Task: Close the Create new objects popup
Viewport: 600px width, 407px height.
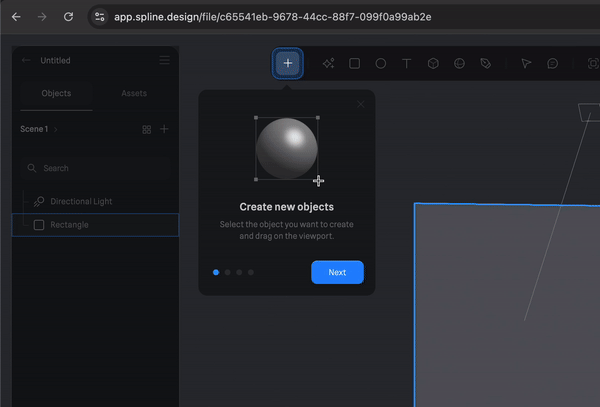Action: 361,104
